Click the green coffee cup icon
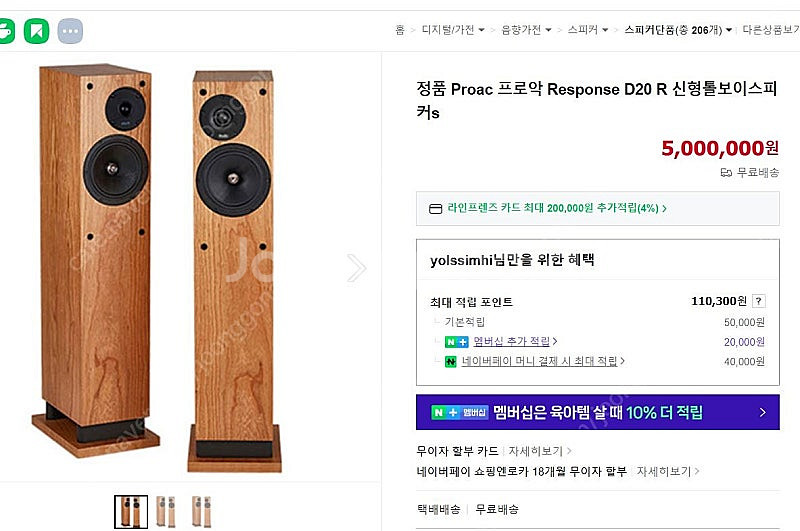Viewport: 800px width, 531px height. [5, 30]
